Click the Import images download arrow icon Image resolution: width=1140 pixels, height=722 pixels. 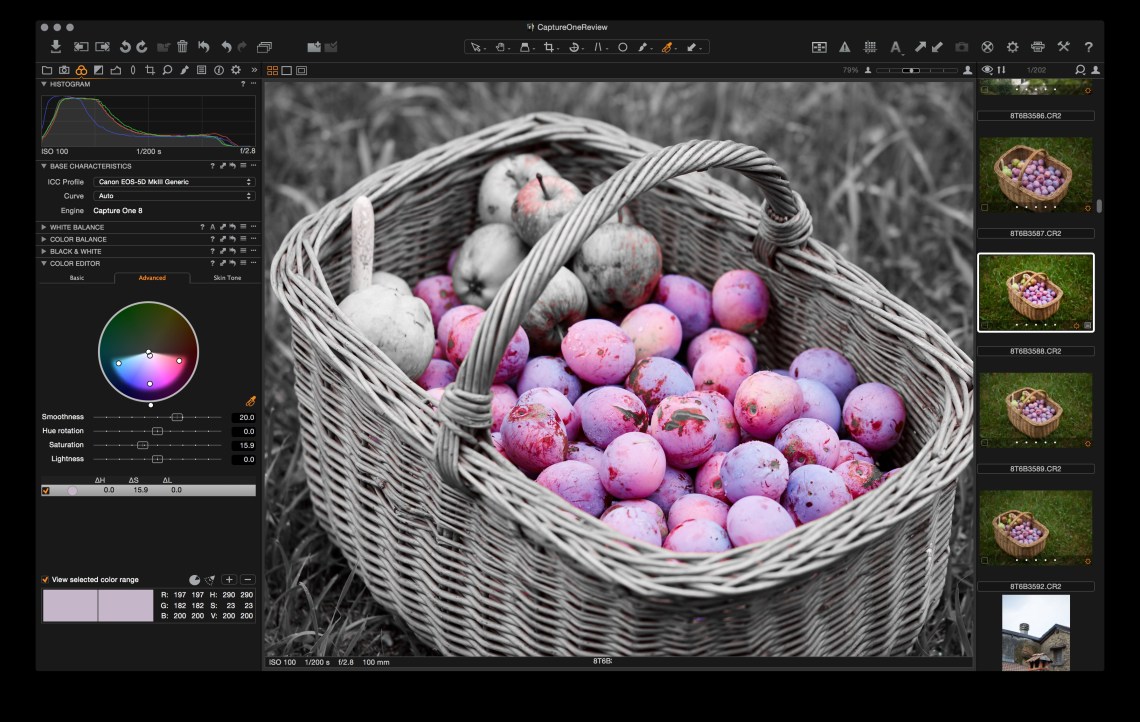56,47
